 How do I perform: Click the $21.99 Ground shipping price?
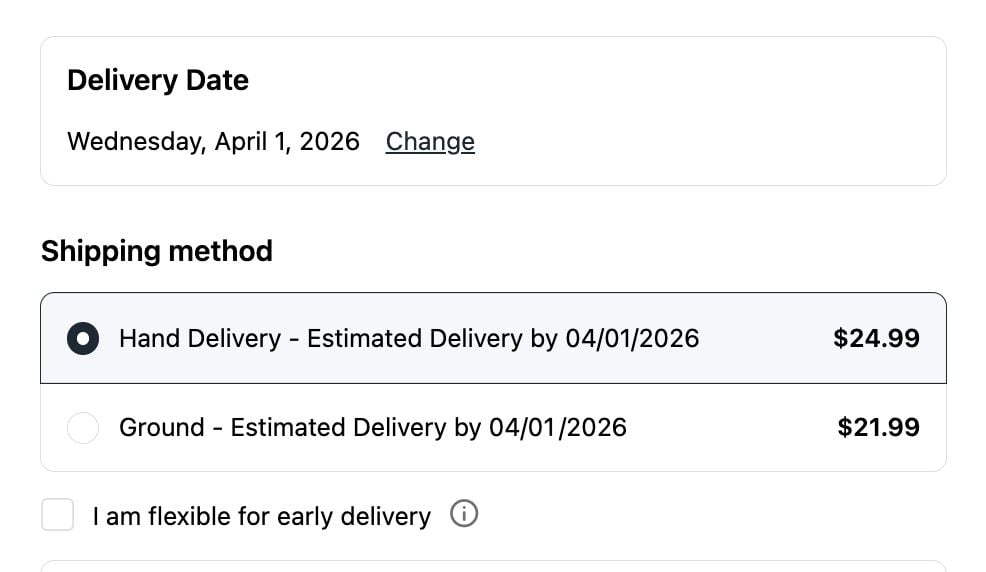(x=878, y=428)
